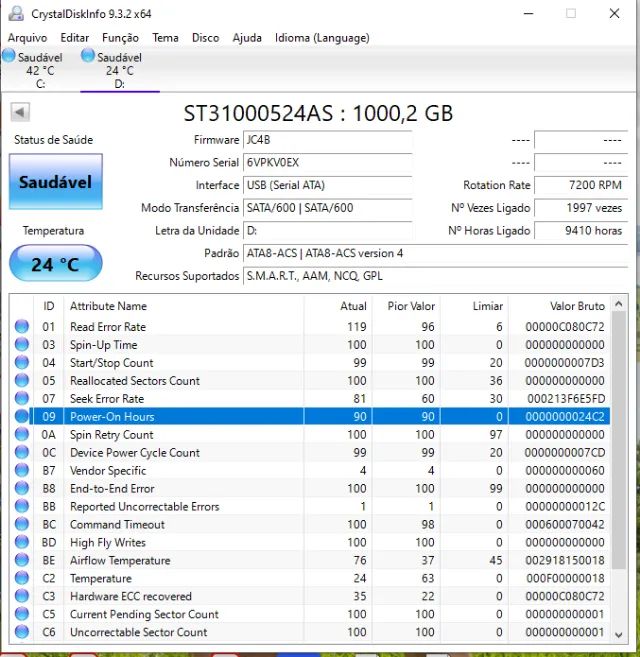Click the status icon for Current Pending Sector Count
Viewport: 640px width, 657px height.
pos(22,614)
